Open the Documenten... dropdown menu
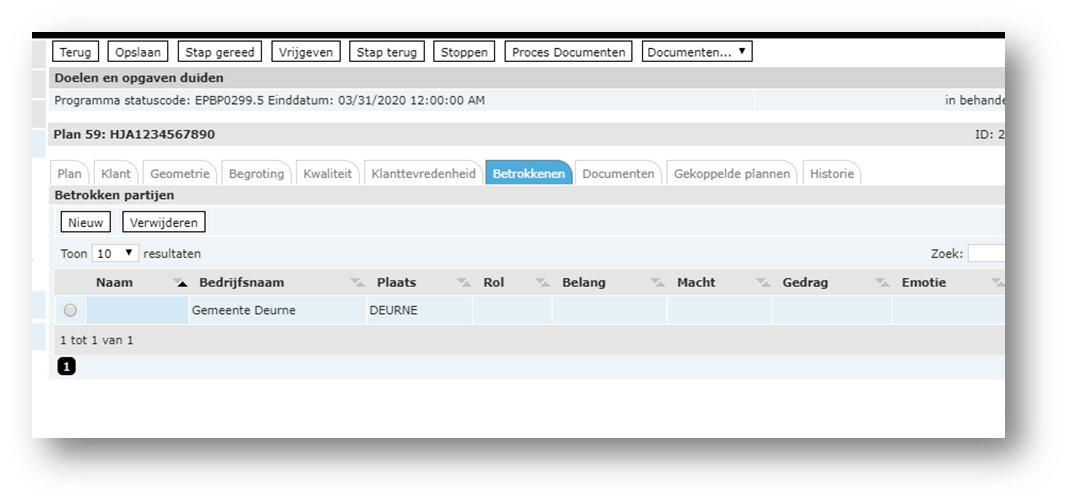1070x503 pixels. click(x=696, y=52)
